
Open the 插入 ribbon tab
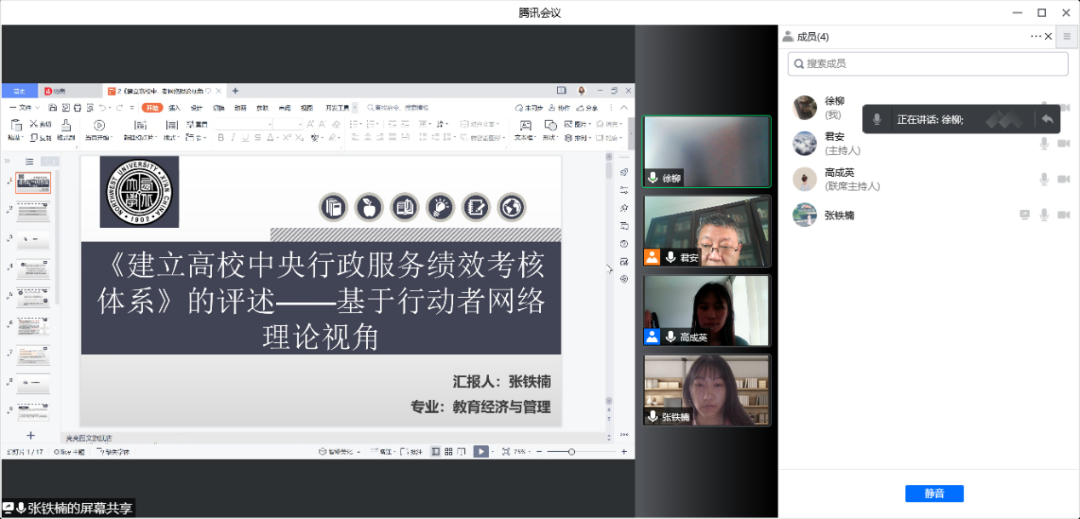click(174, 107)
